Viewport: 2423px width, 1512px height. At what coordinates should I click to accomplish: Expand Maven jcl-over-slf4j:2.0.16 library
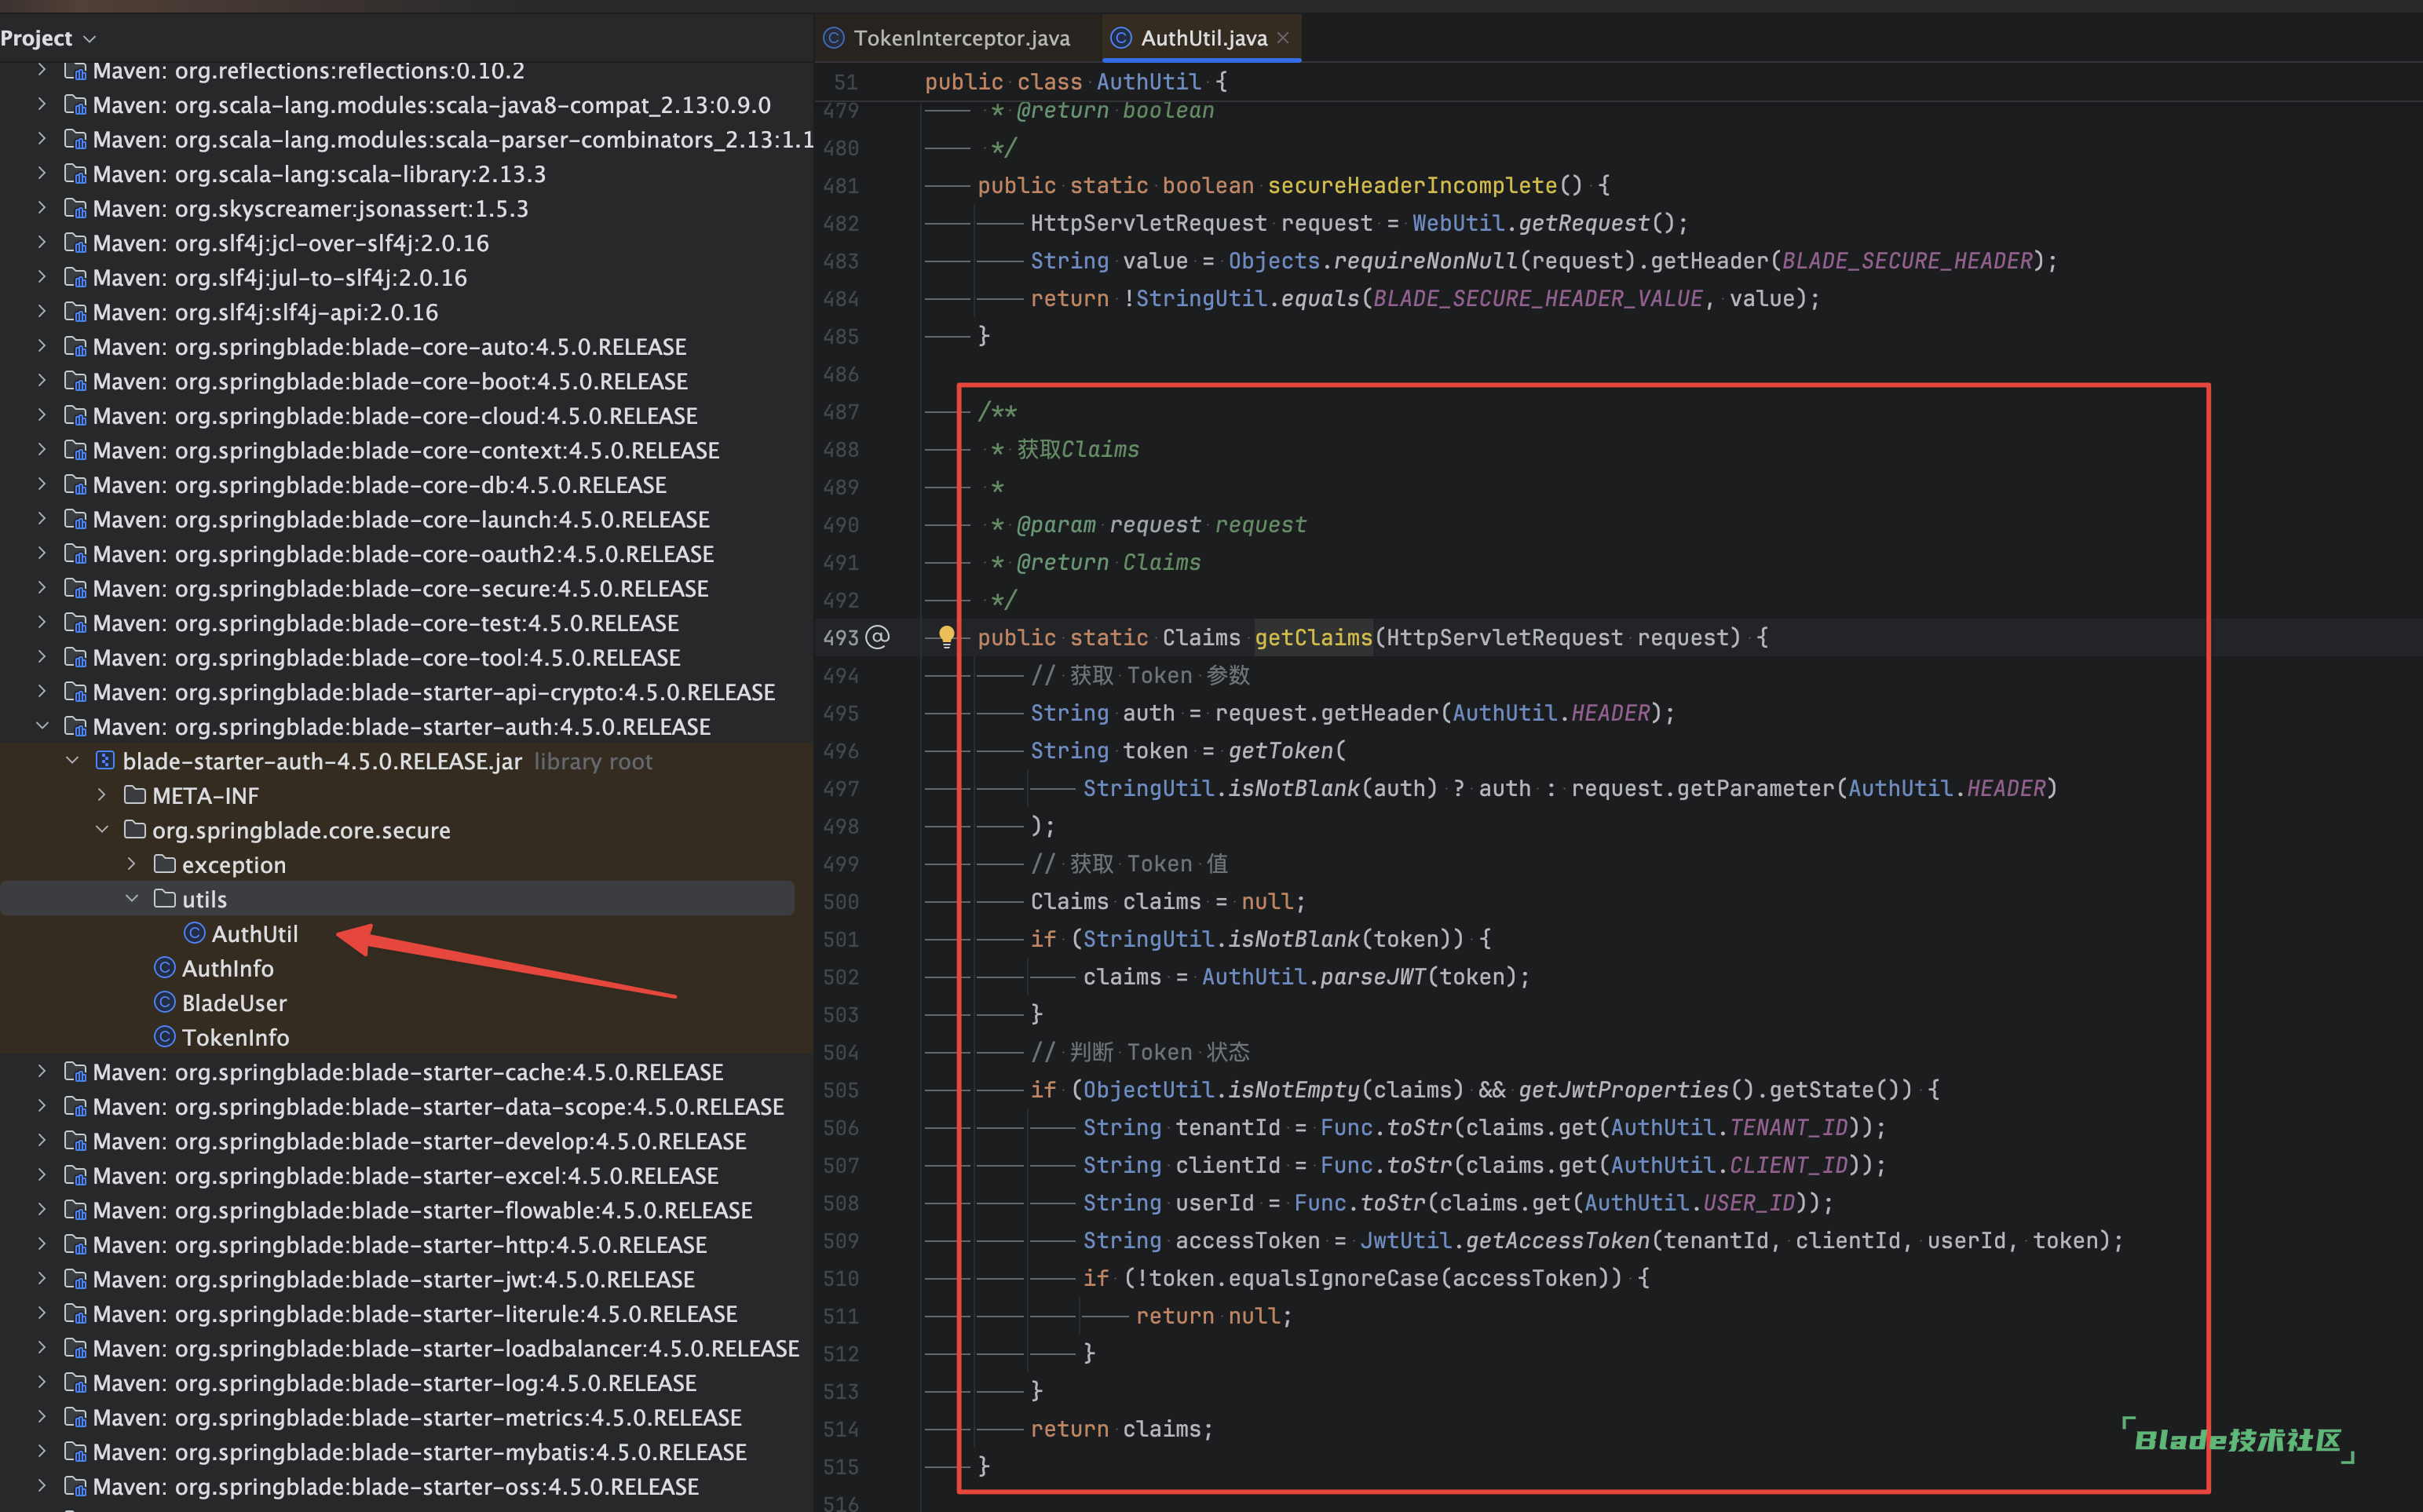(x=42, y=242)
